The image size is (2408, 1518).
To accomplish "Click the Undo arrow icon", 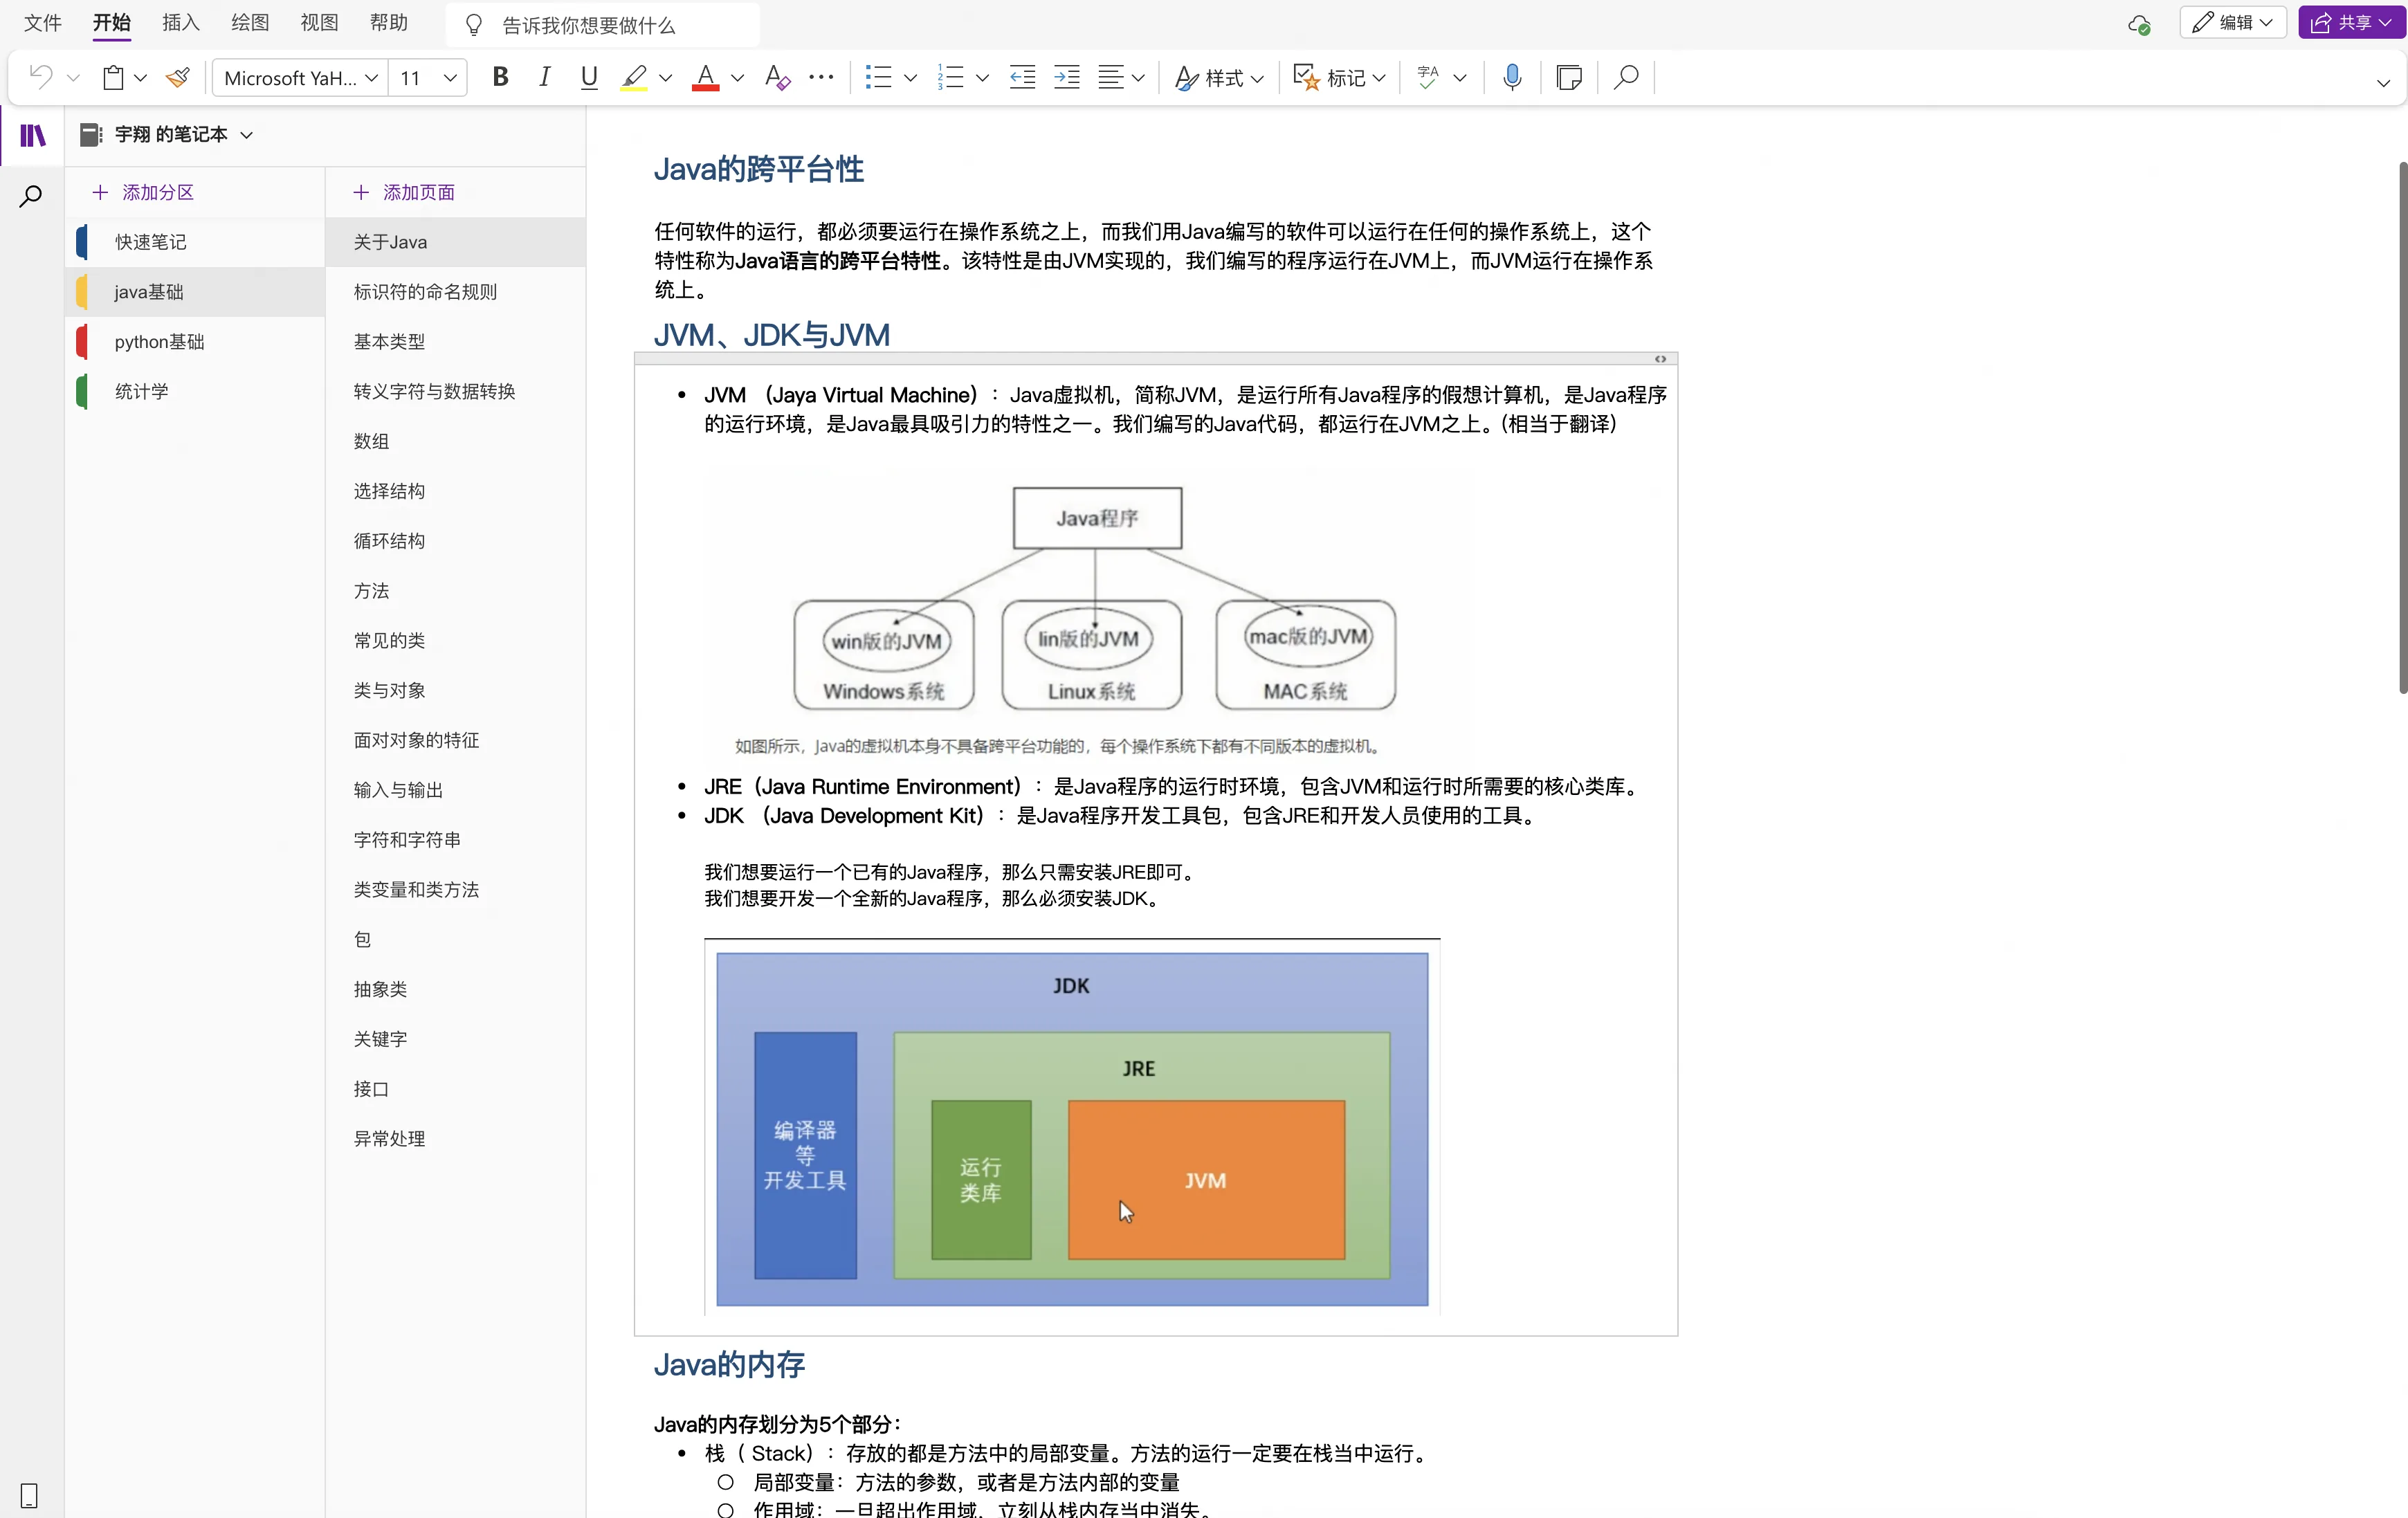I will [41, 77].
